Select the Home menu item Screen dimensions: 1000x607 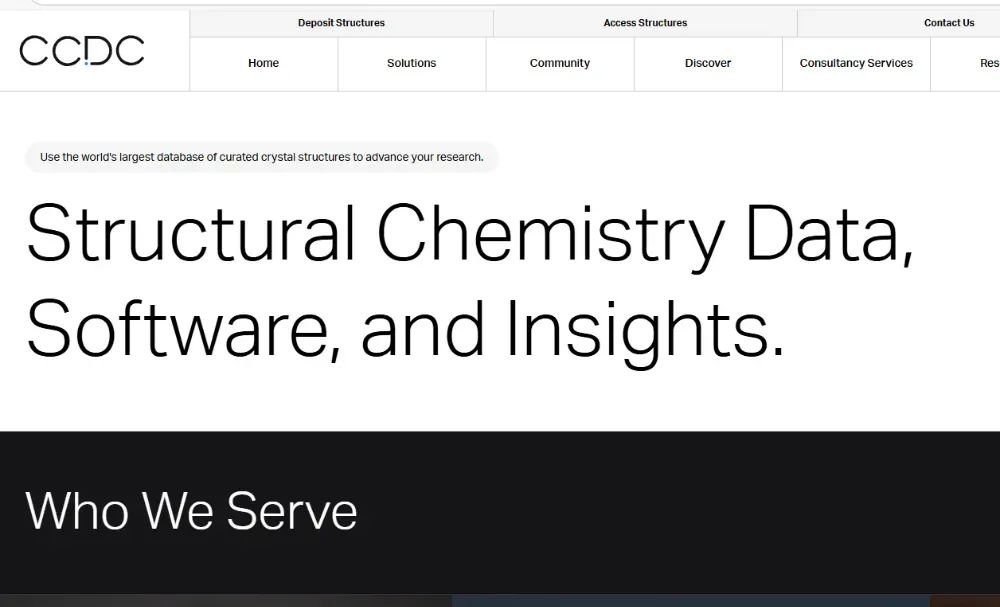[x=263, y=63]
